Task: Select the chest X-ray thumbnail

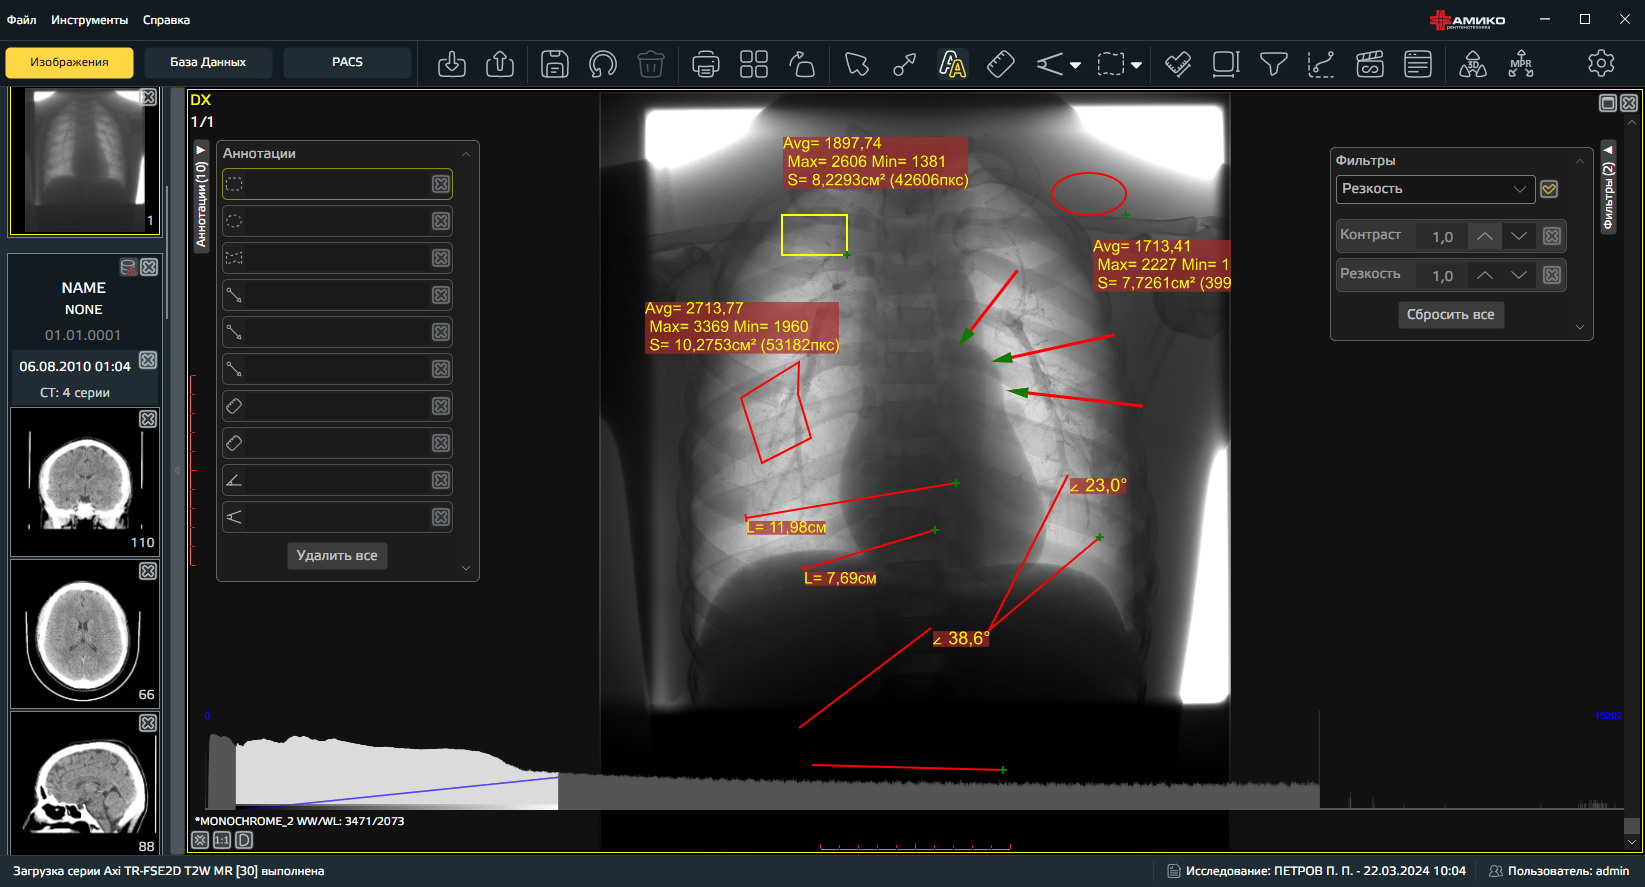Action: coord(84,161)
